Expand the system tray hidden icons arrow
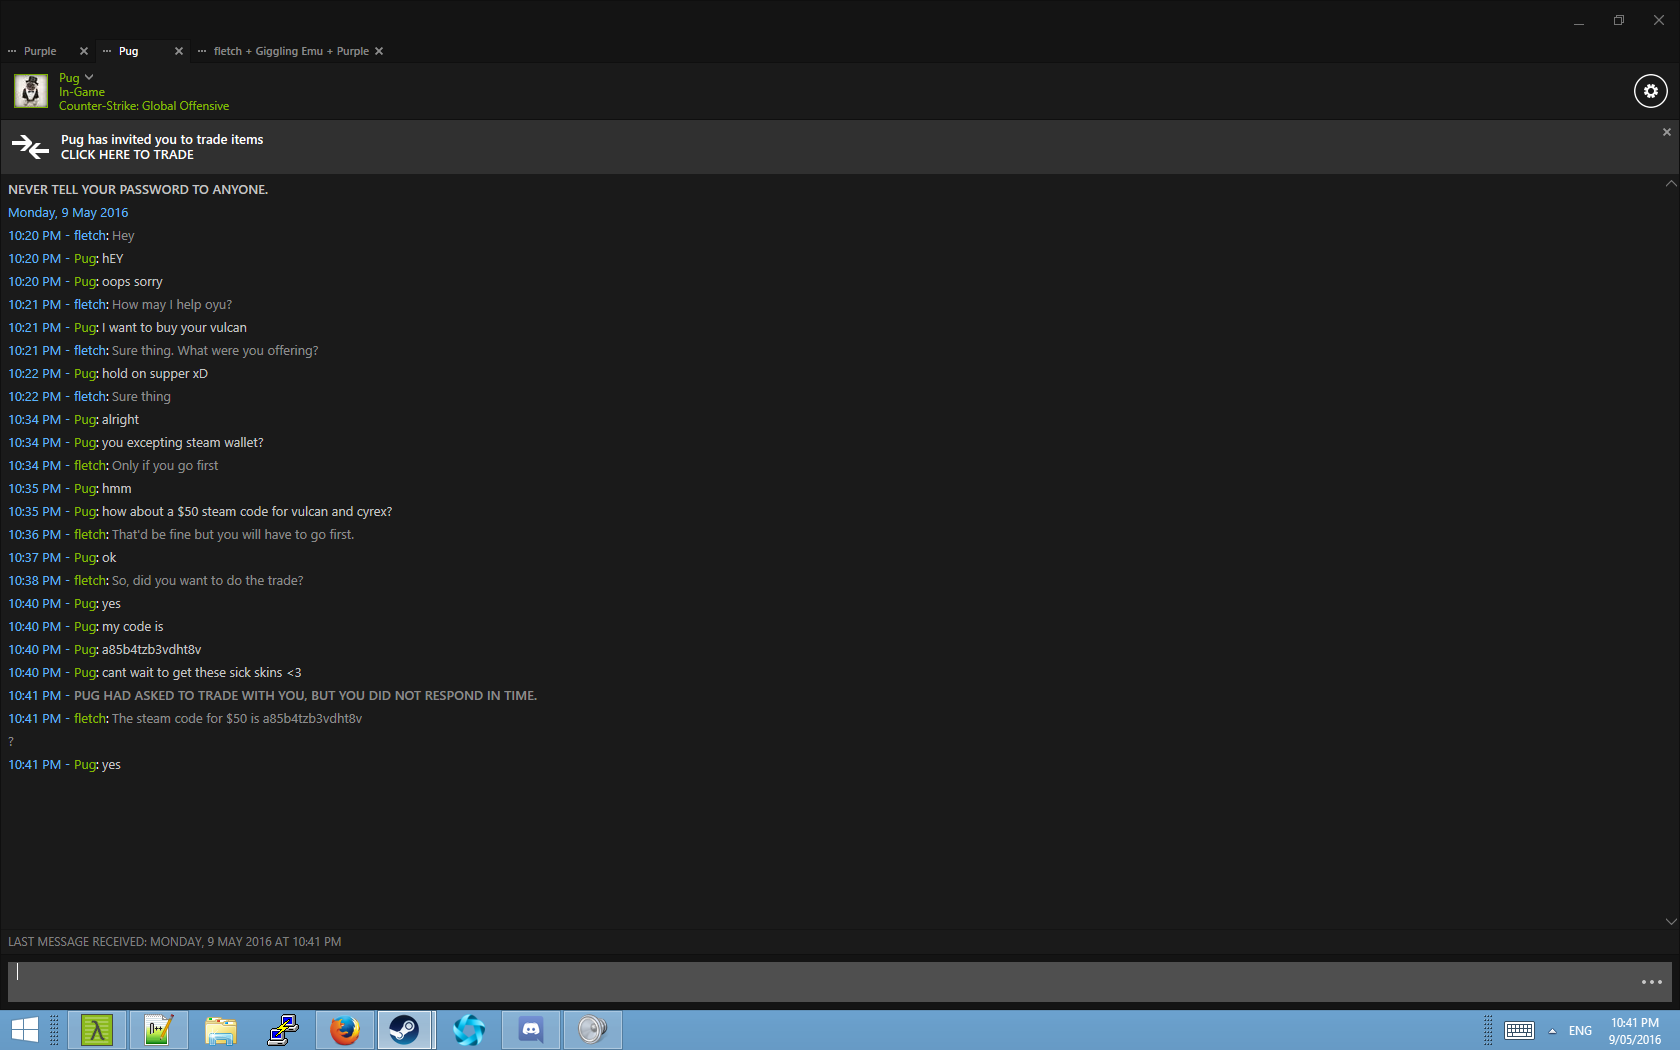 (1552, 1031)
